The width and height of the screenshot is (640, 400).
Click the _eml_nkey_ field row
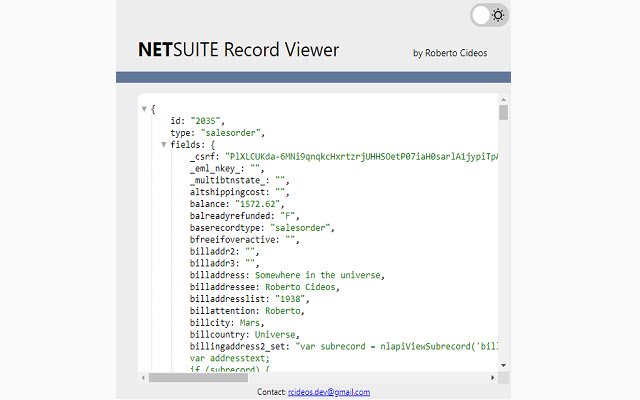click(x=227, y=169)
